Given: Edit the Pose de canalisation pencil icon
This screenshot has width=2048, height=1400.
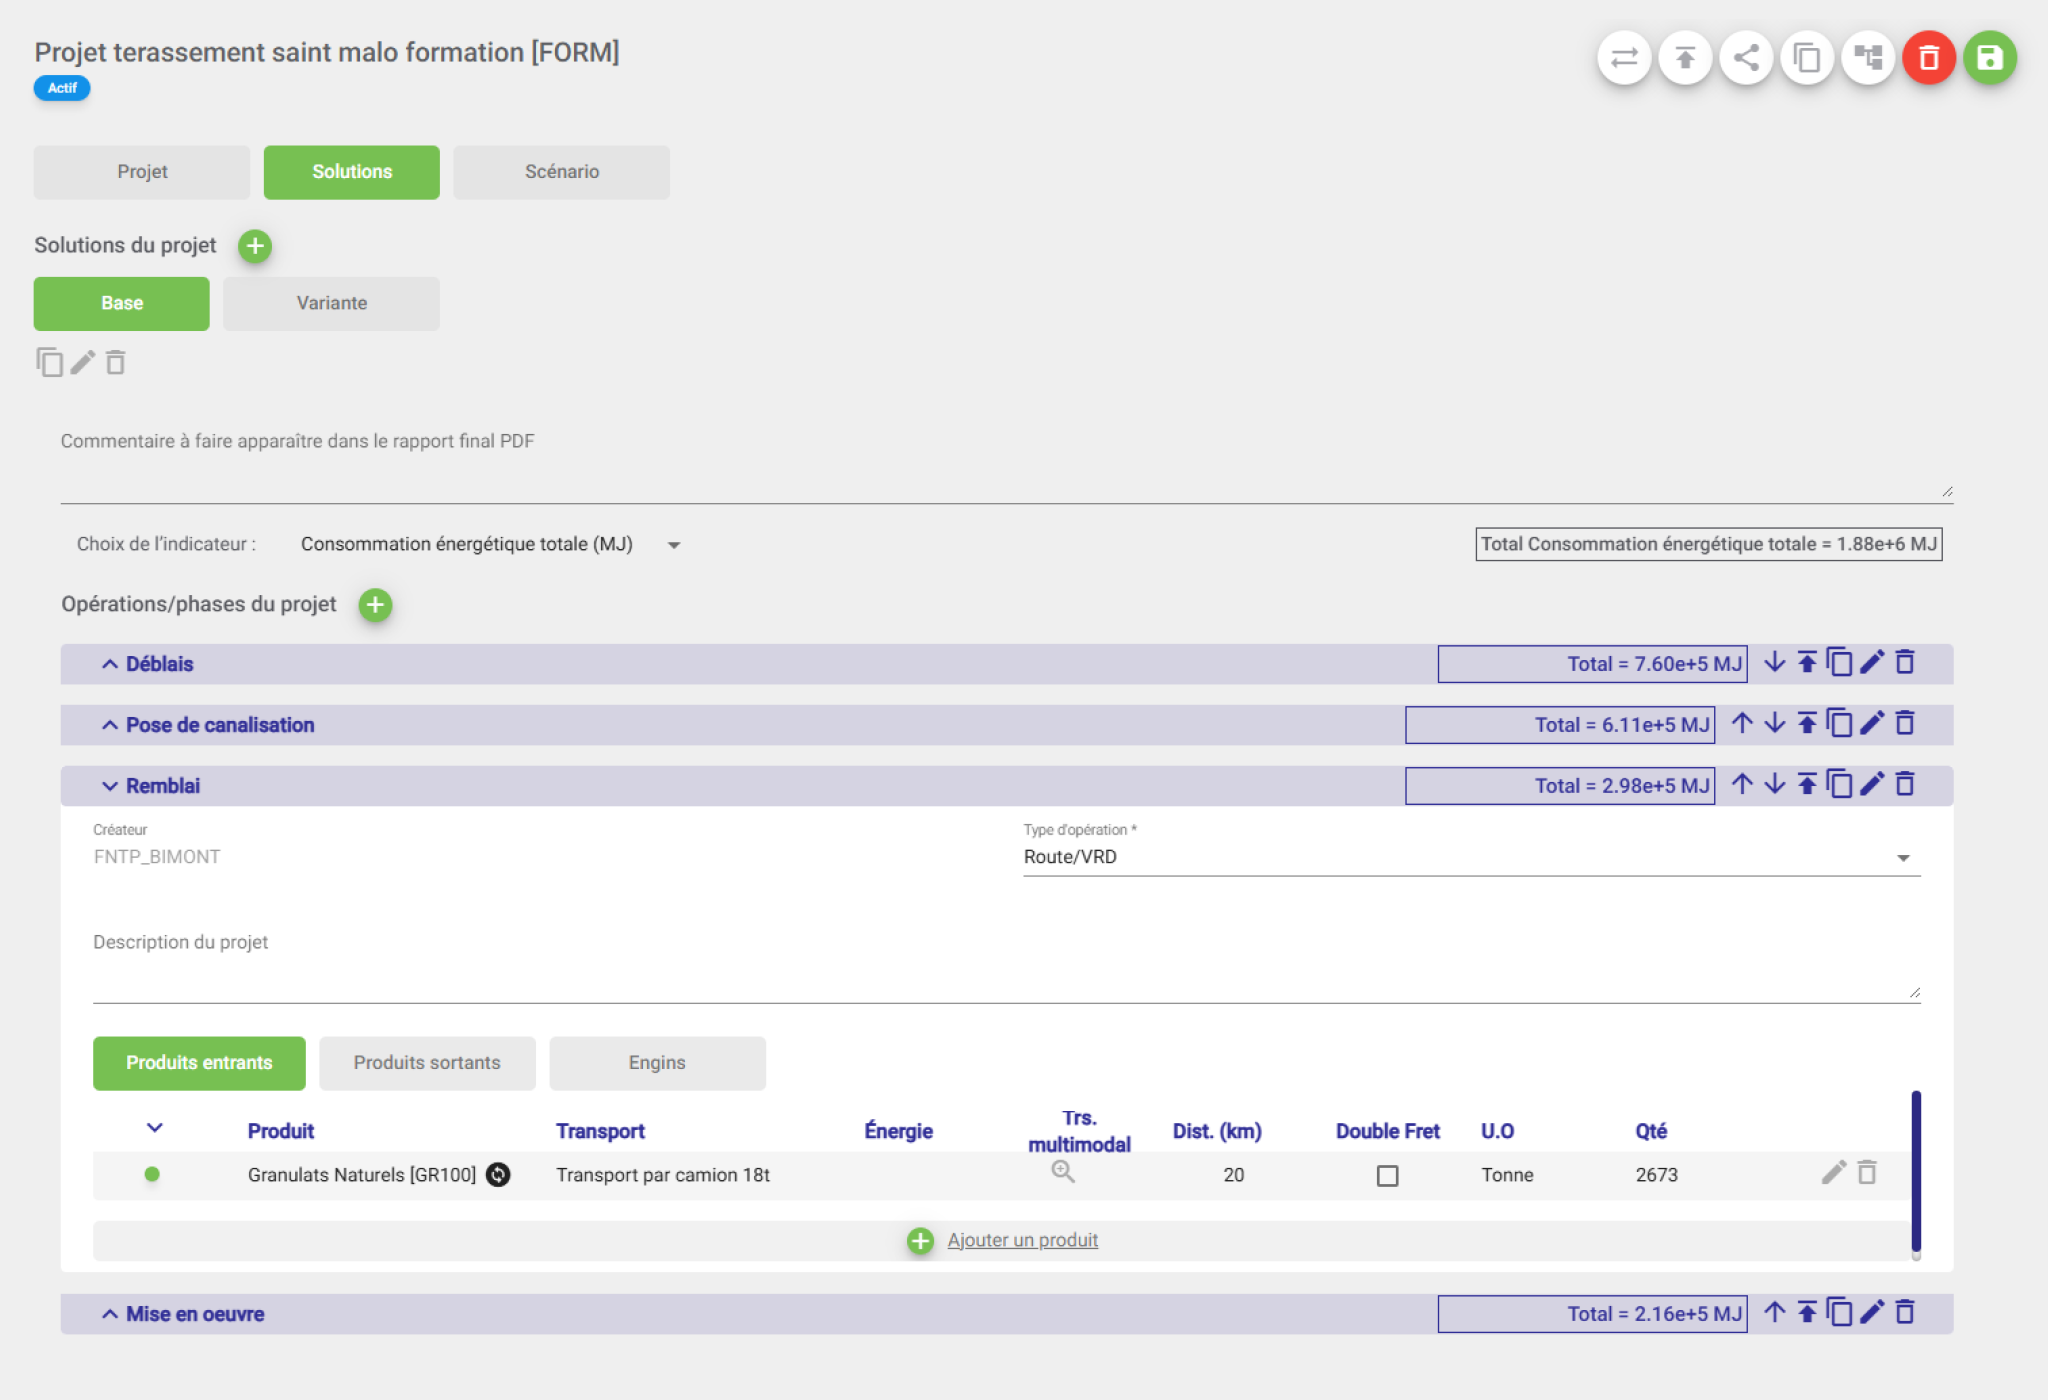Looking at the screenshot, I should coord(1872,724).
